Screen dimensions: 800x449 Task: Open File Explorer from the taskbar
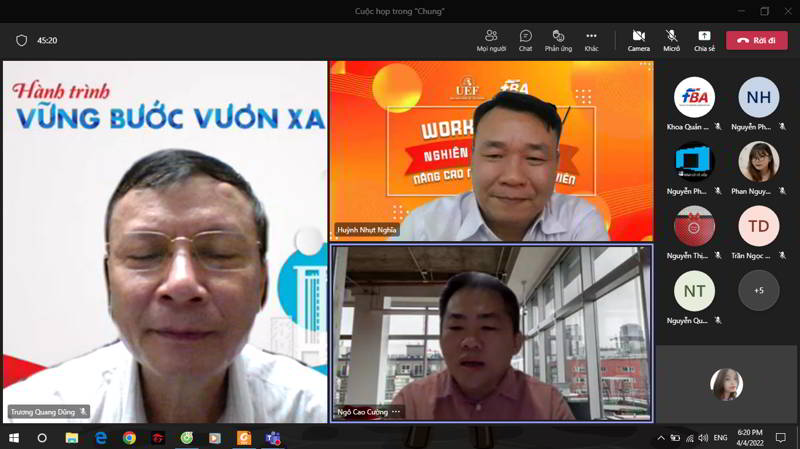point(71,438)
